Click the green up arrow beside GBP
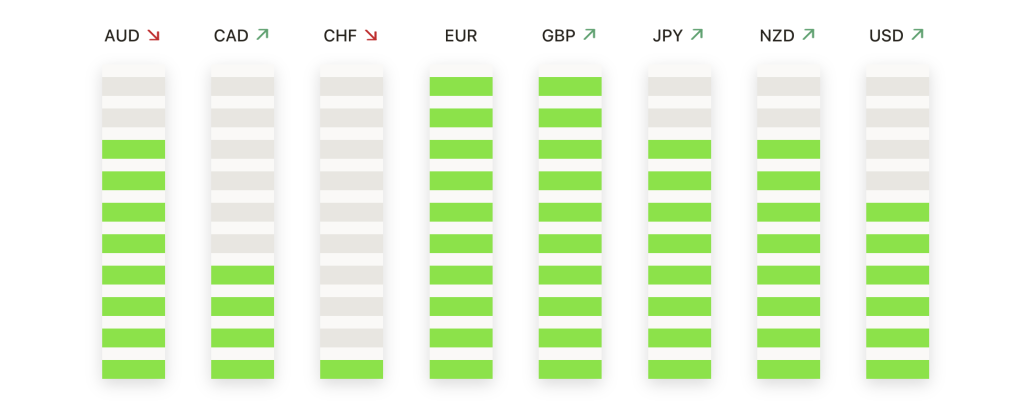The width and height of the screenshot is (1024, 415). tap(589, 35)
